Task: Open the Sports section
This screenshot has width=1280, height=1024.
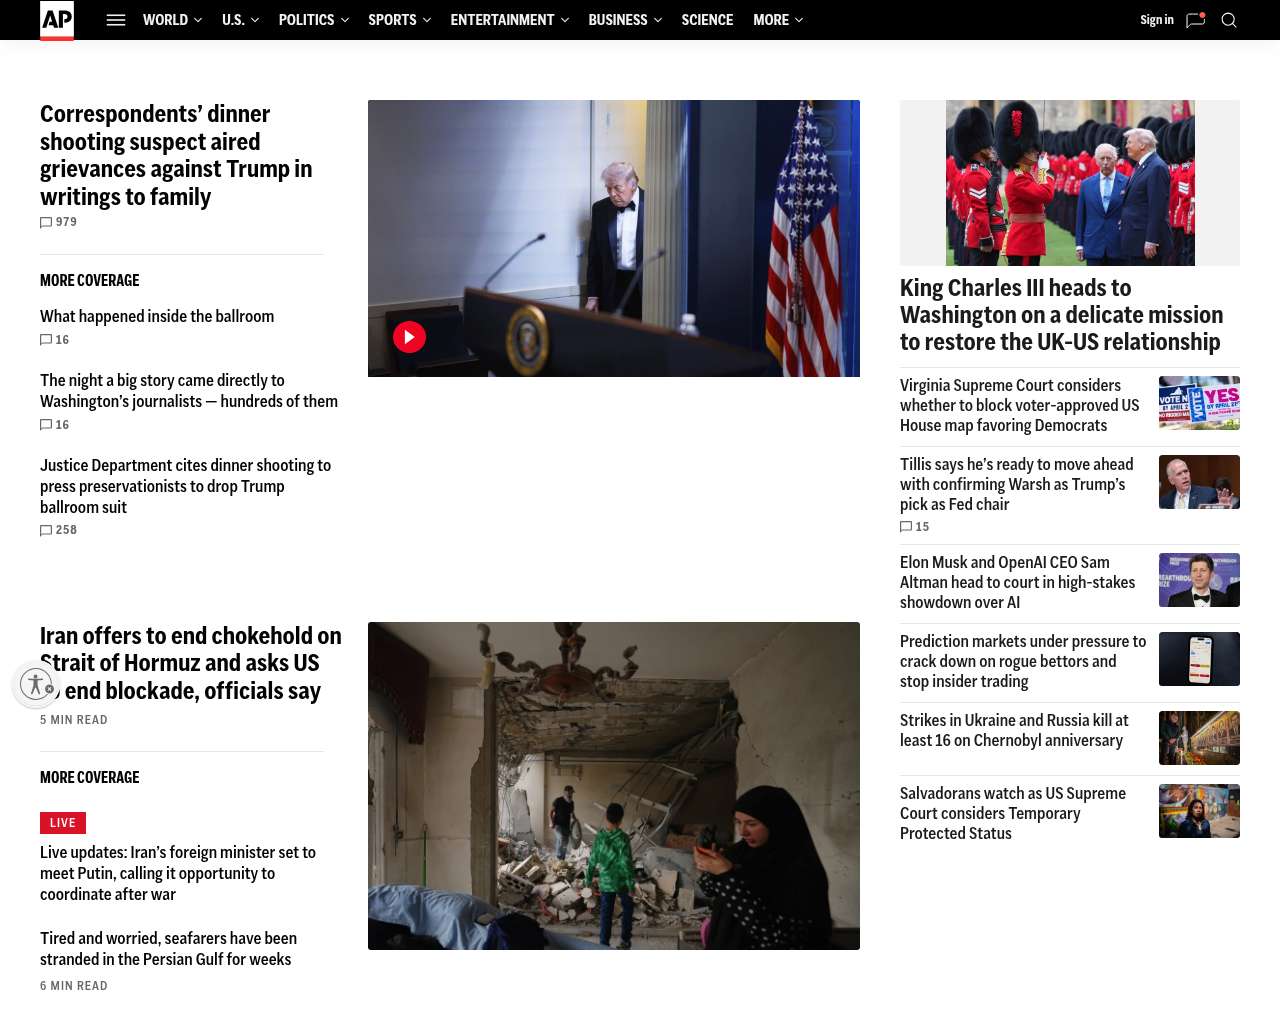Action: click(x=392, y=20)
